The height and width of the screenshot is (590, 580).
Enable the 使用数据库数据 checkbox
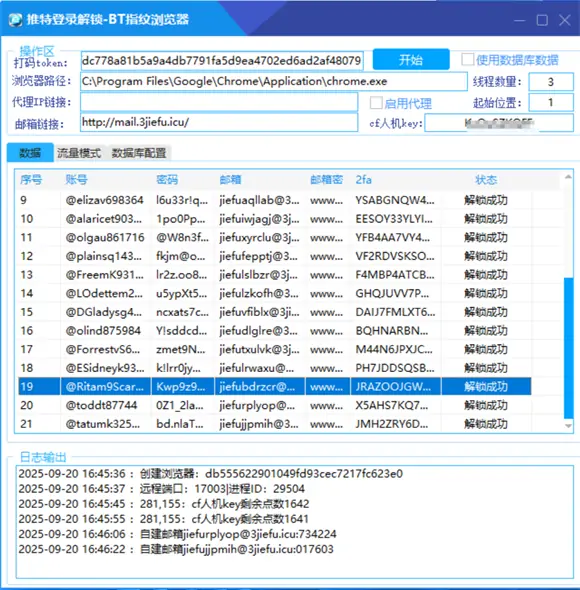(468, 59)
